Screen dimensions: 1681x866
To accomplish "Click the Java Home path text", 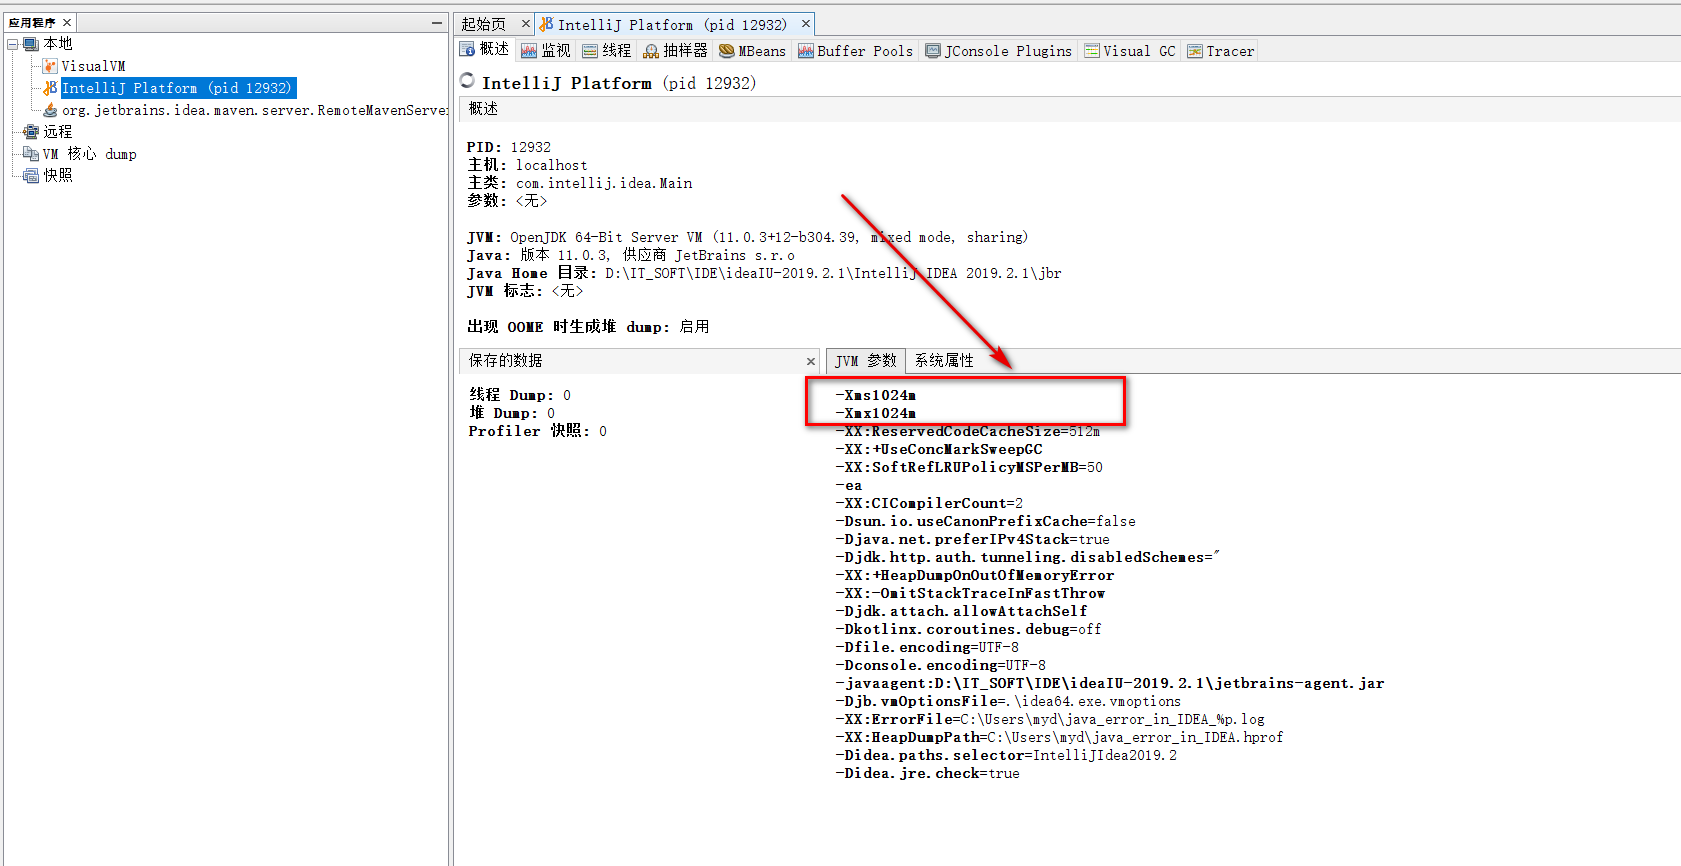I will (833, 273).
